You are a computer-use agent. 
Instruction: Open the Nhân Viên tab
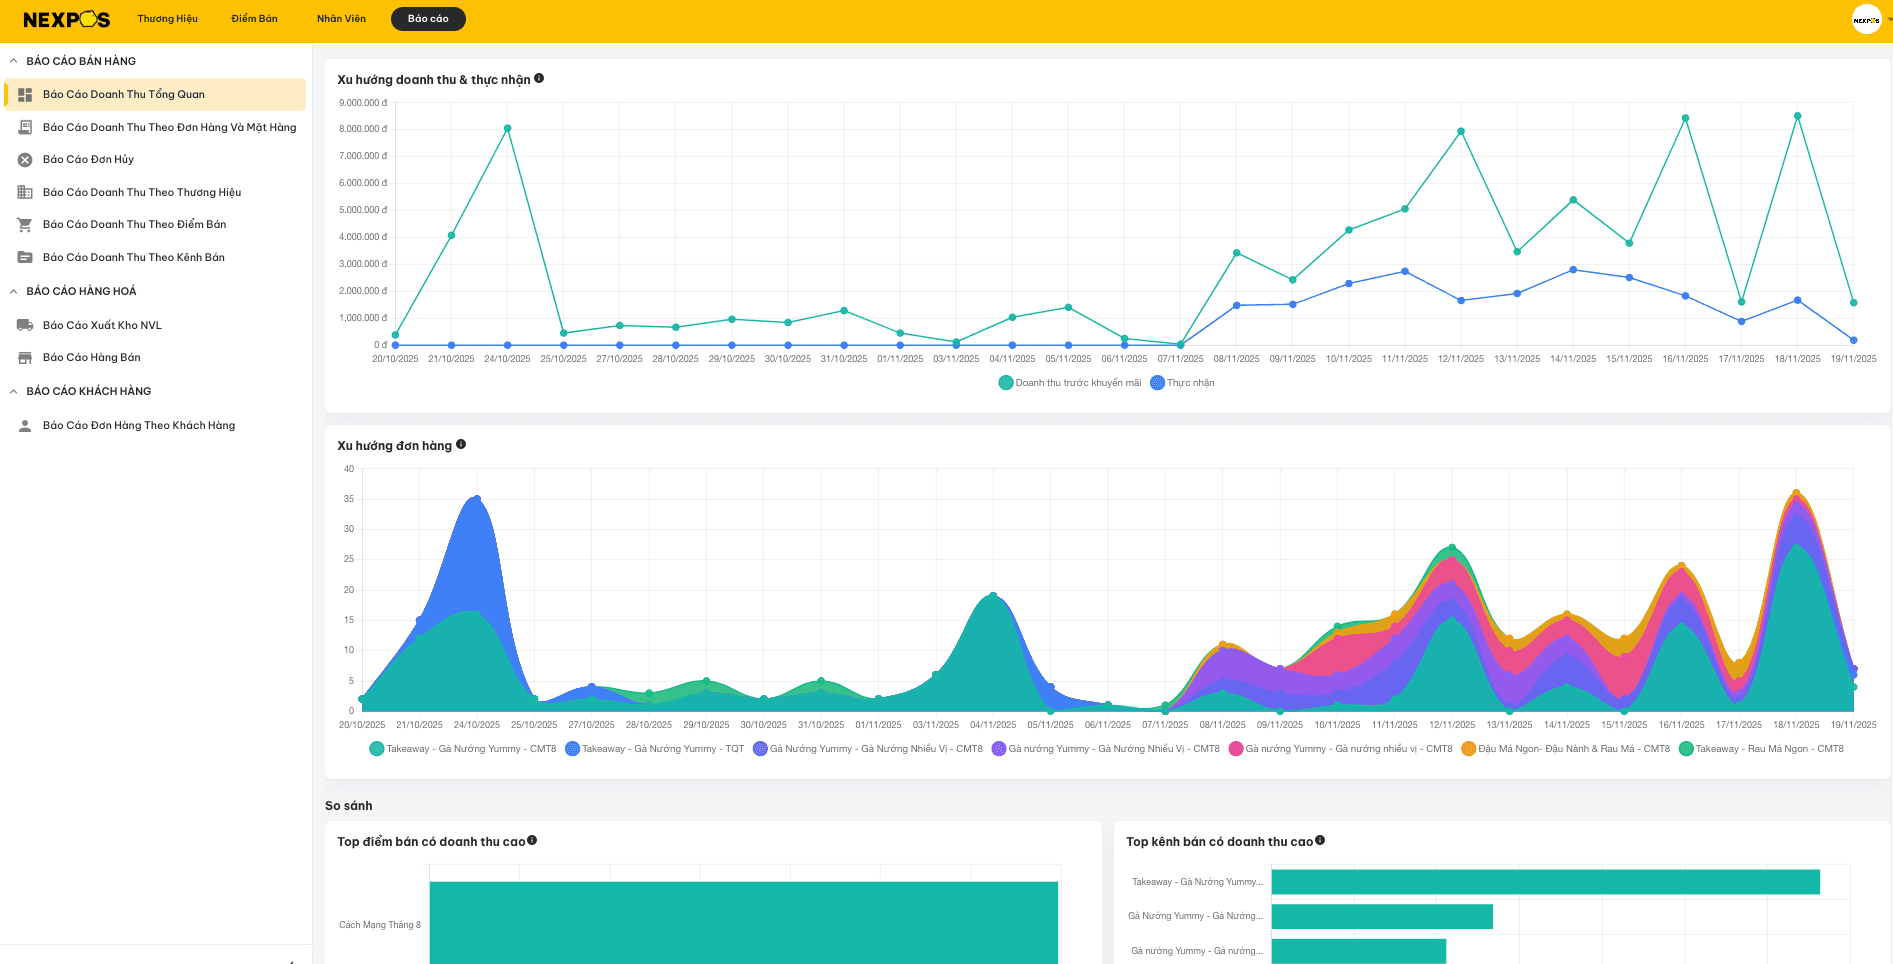pyautogui.click(x=341, y=19)
